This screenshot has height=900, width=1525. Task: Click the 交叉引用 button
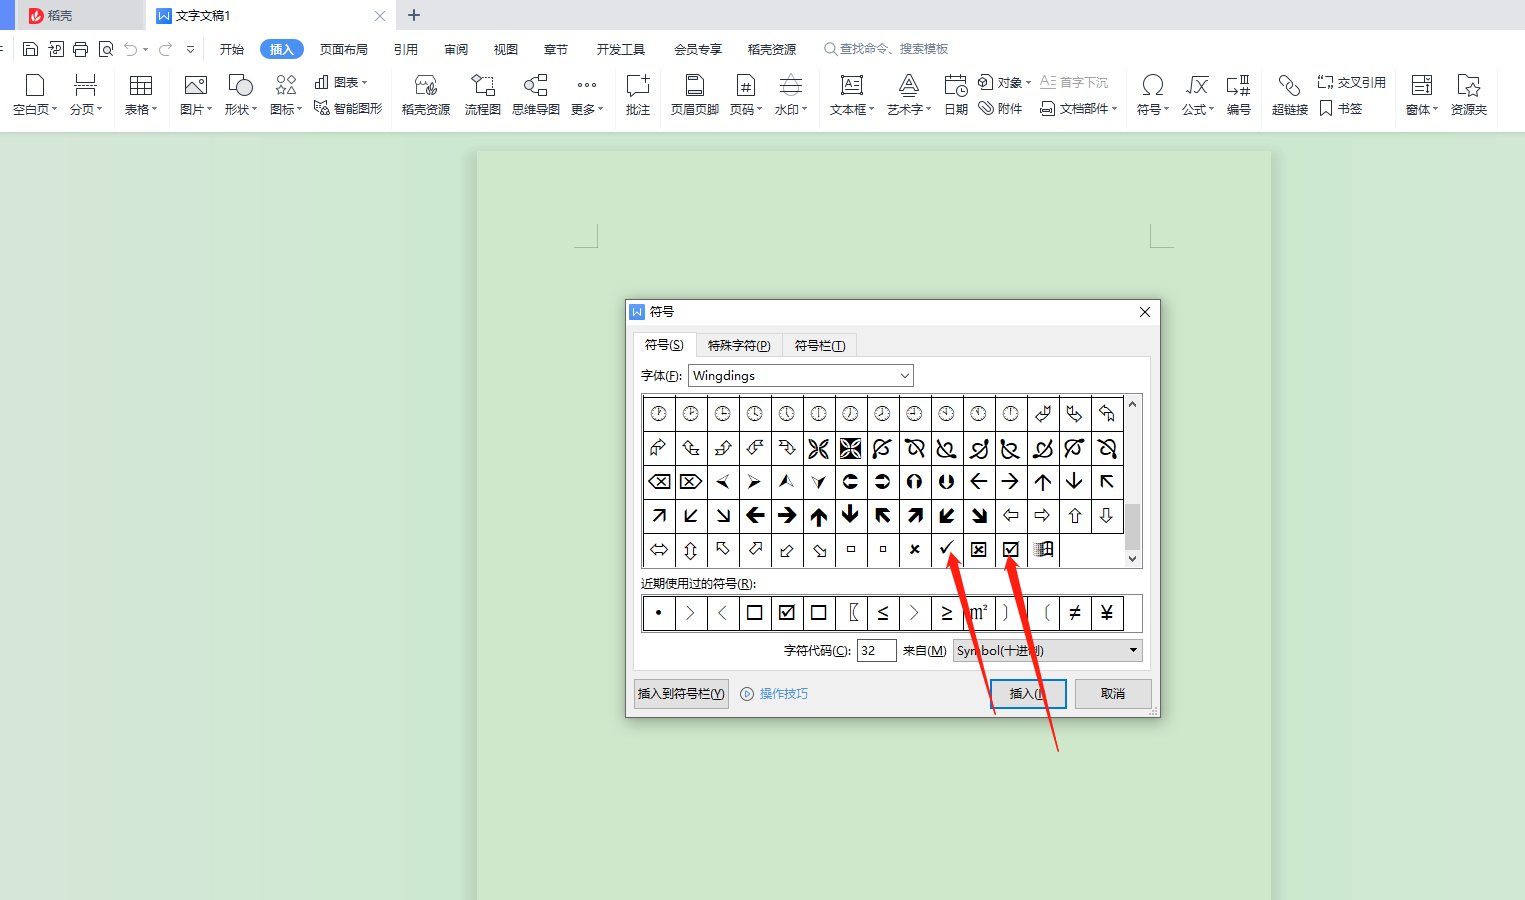tap(1352, 82)
